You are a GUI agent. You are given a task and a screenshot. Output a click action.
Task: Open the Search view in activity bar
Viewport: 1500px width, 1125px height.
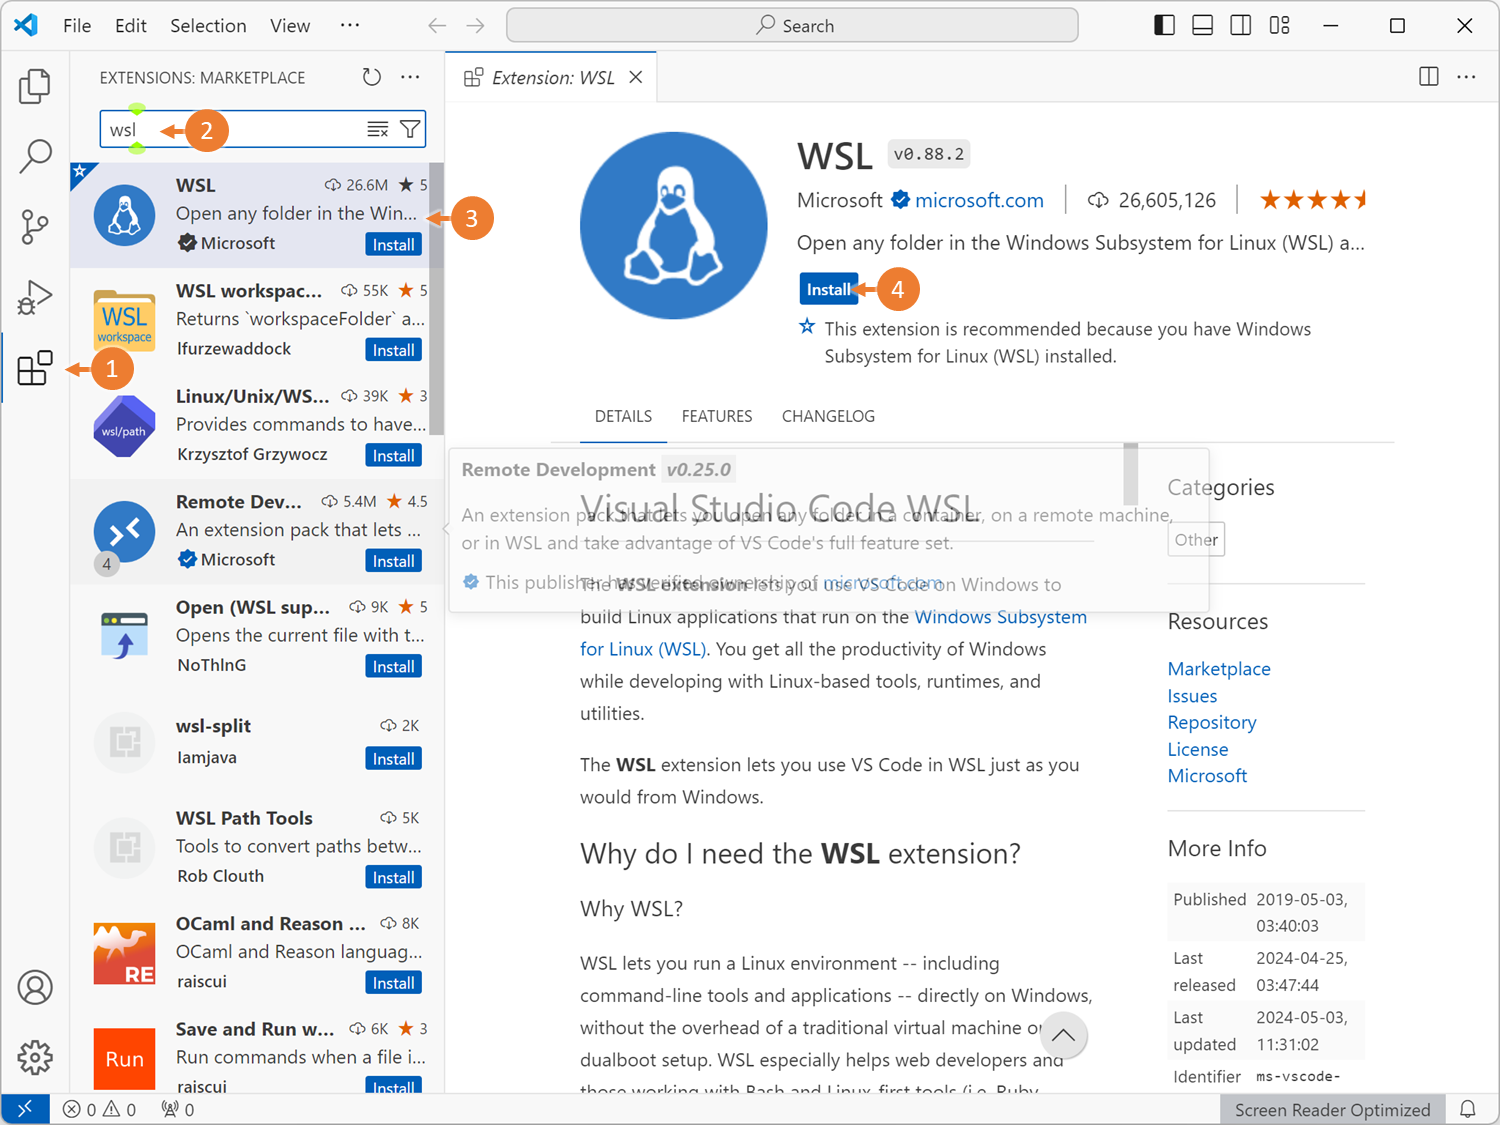coord(35,156)
